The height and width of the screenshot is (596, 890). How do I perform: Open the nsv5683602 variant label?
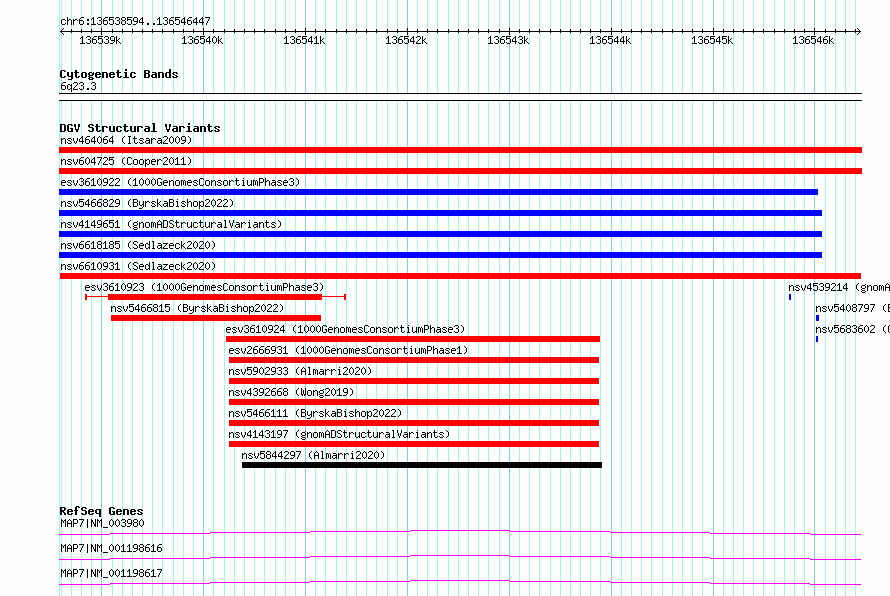[853, 329]
